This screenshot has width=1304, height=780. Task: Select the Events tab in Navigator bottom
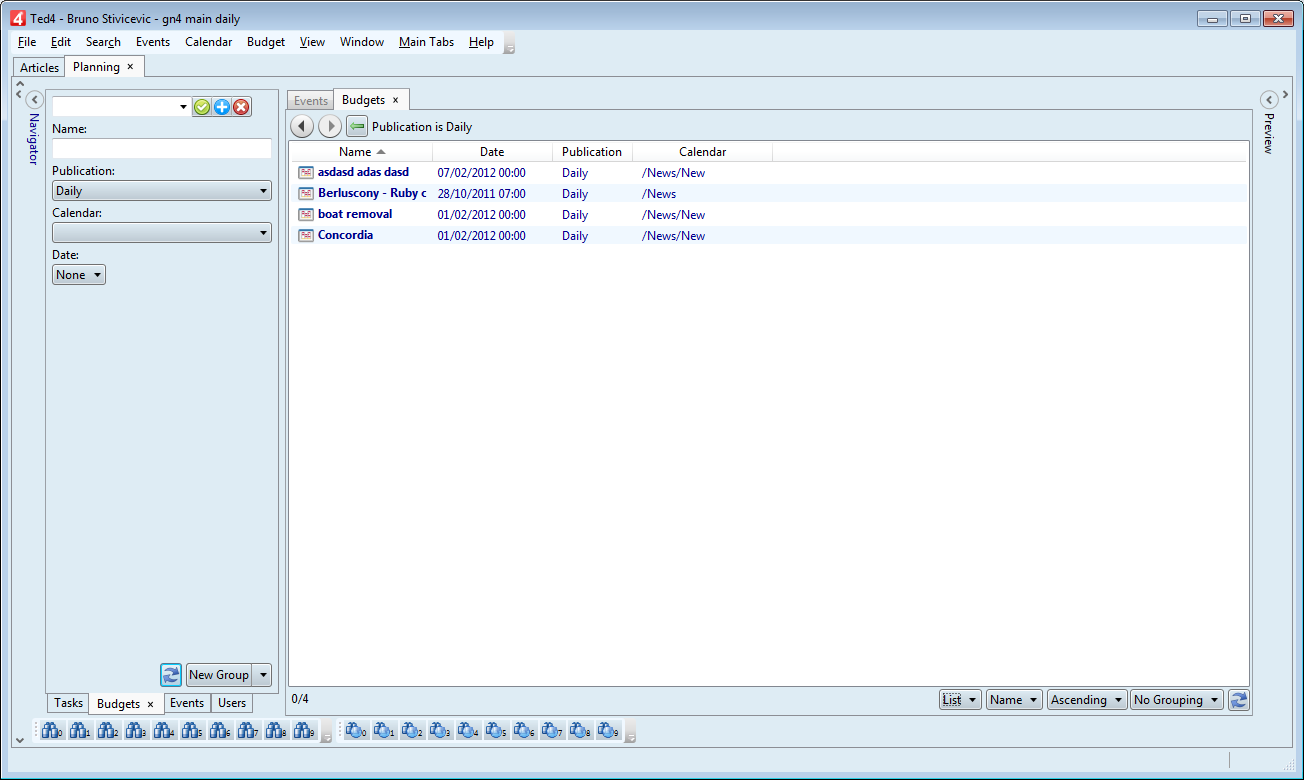[x=187, y=703]
